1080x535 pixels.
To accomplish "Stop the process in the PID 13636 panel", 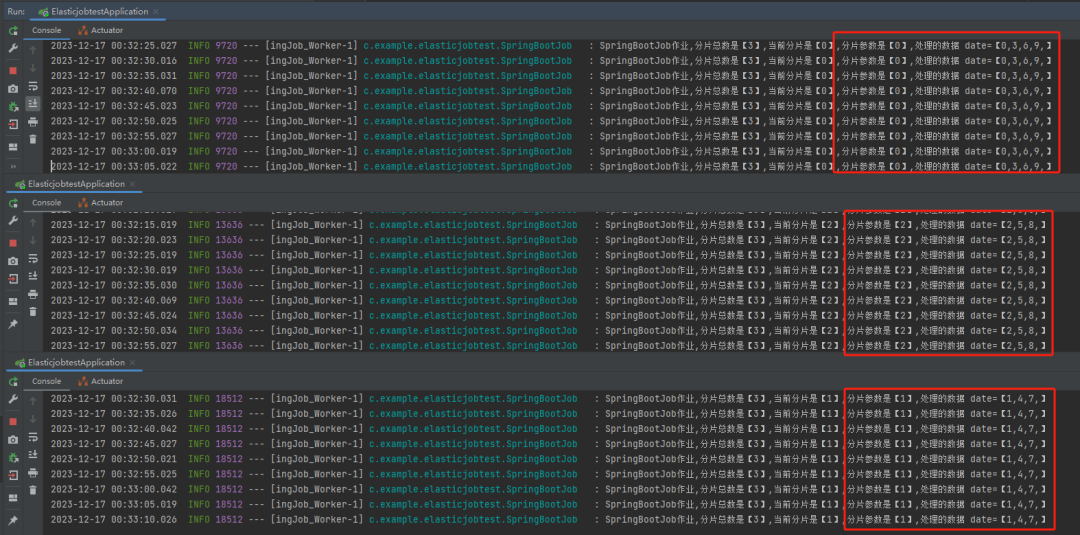I will [13, 243].
